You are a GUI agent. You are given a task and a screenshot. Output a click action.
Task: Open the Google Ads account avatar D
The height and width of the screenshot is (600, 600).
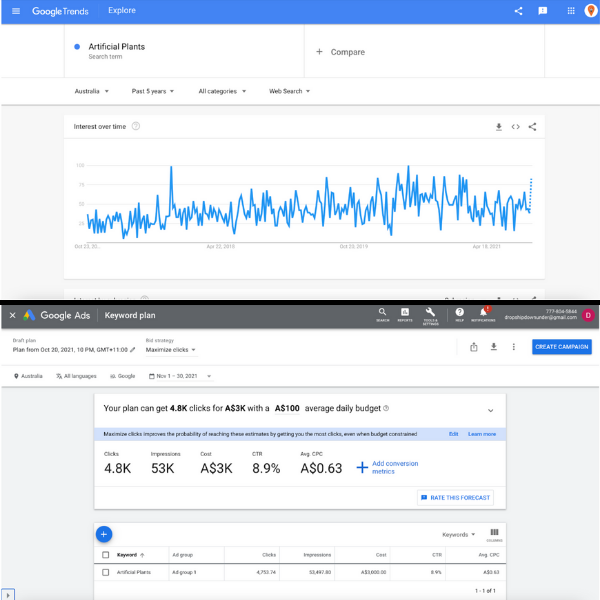588,315
